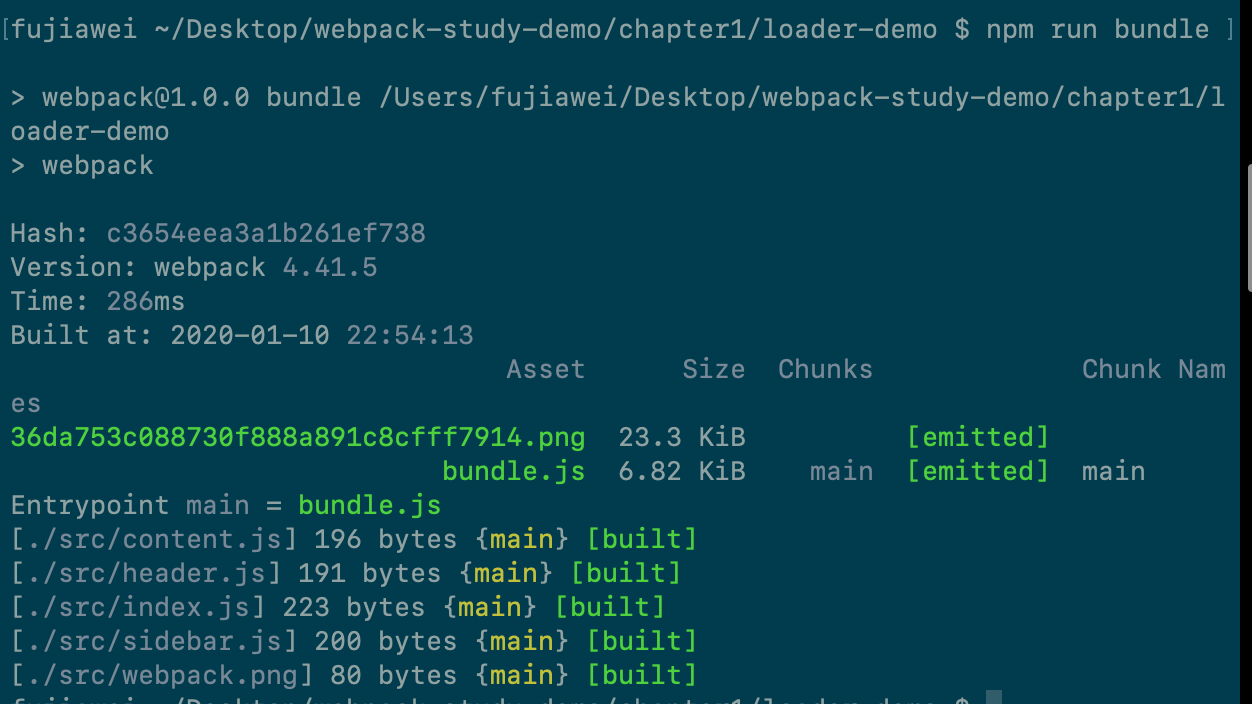This screenshot has width=1252, height=704.
Task: Click the ./src/sidebar.js module path
Action: [x=154, y=641]
